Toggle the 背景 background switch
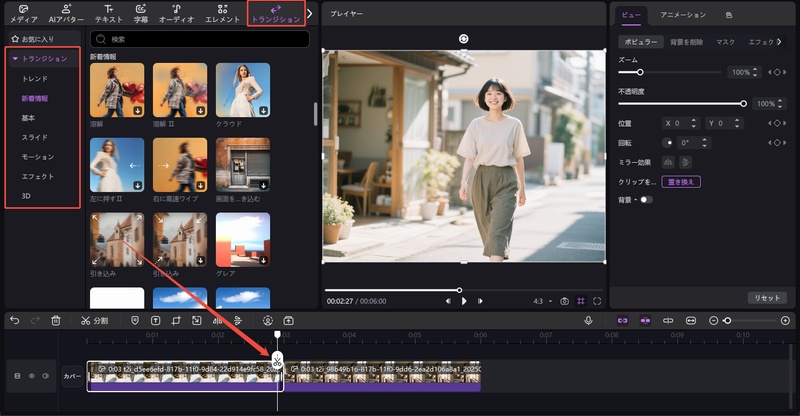This screenshot has width=800, height=416. point(646,200)
